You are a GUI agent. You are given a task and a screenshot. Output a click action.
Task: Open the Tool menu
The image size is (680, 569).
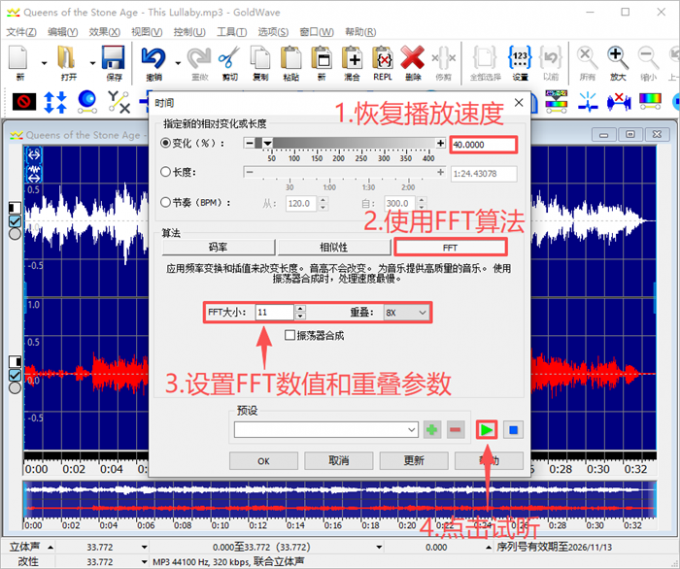[232, 32]
